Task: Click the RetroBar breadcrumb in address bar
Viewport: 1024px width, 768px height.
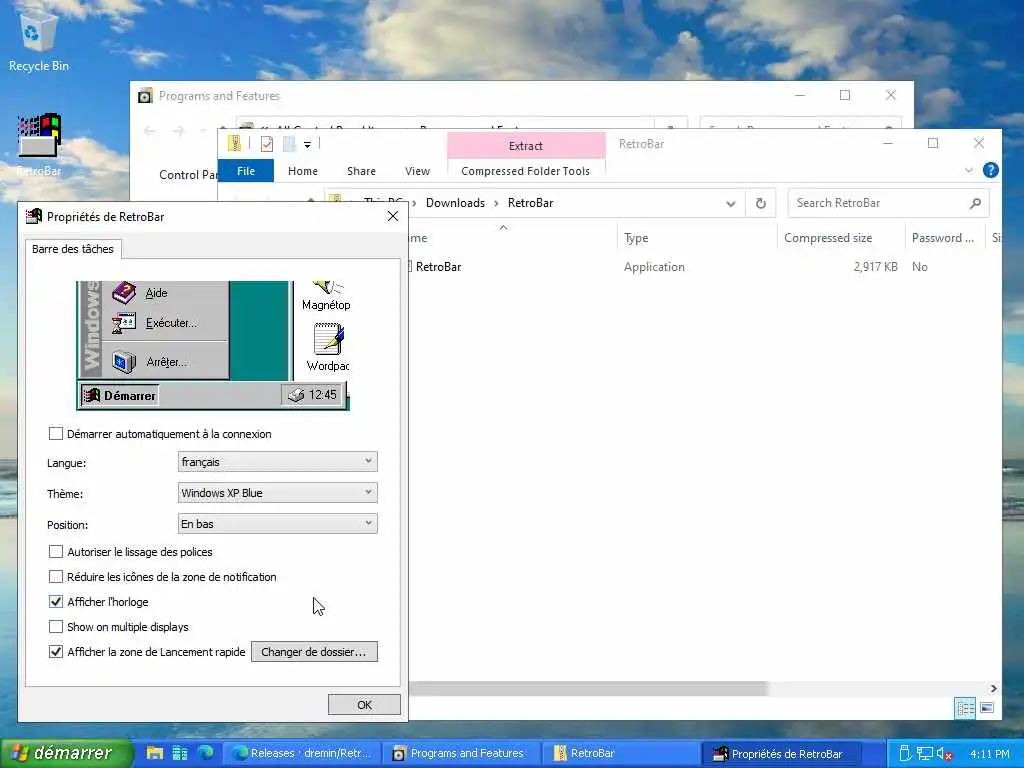Action: [530, 203]
